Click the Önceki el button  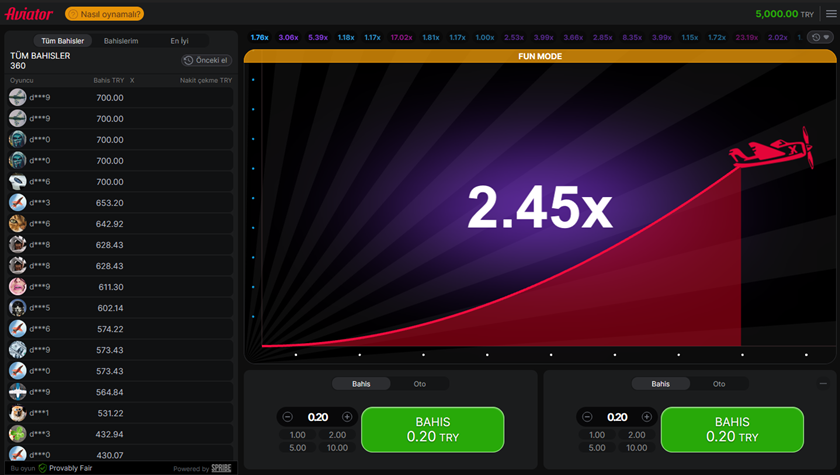coord(206,61)
